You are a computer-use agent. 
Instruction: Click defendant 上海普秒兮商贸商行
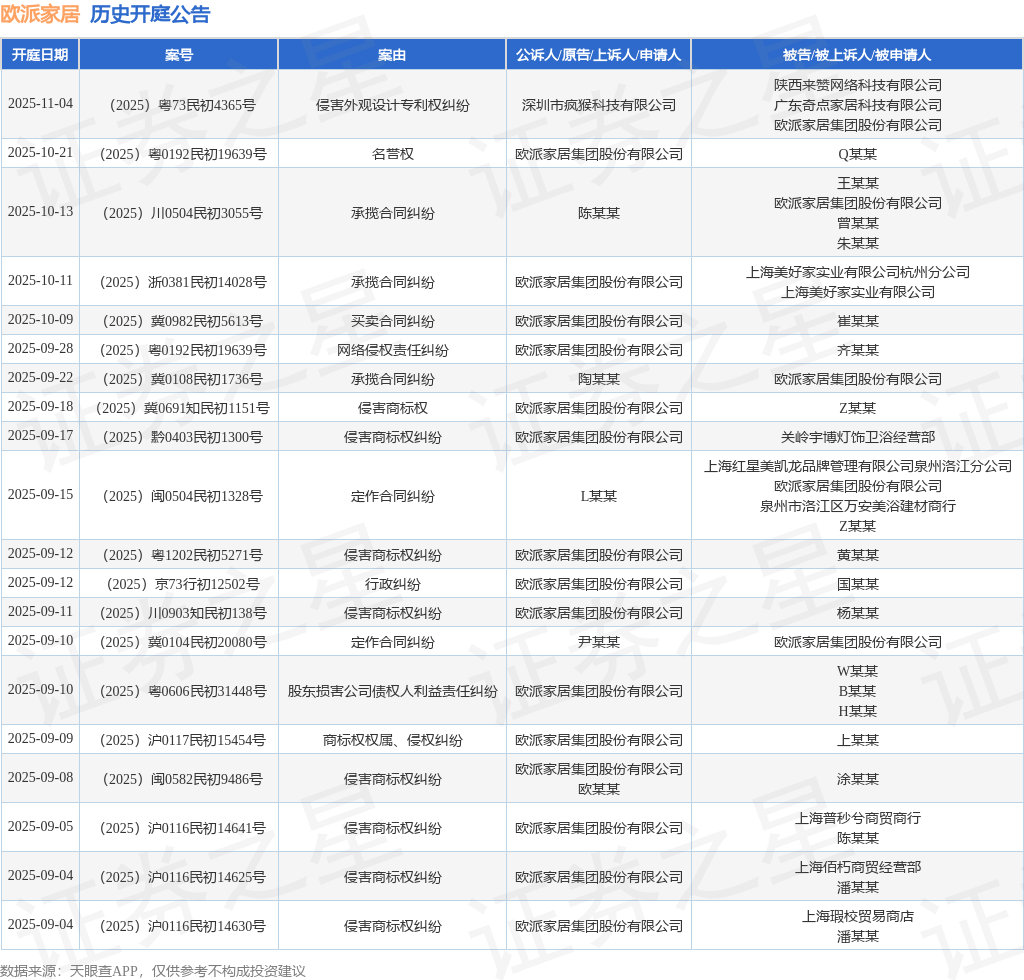click(x=857, y=818)
